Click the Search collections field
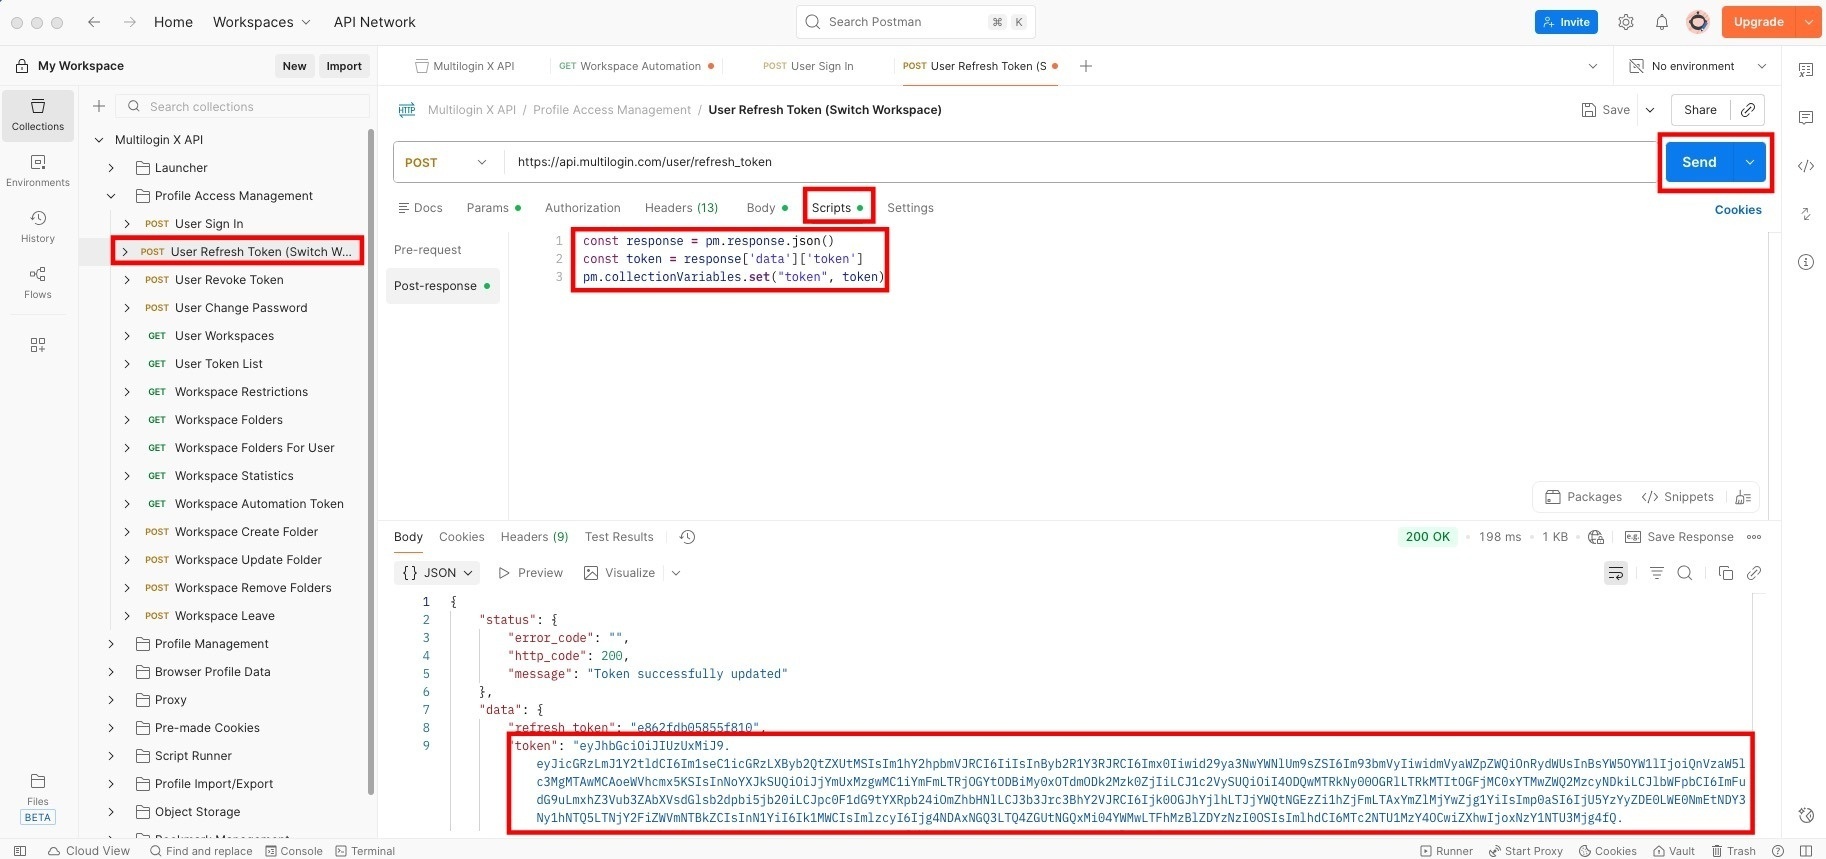This screenshot has height=859, width=1826. (x=243, y=106)
